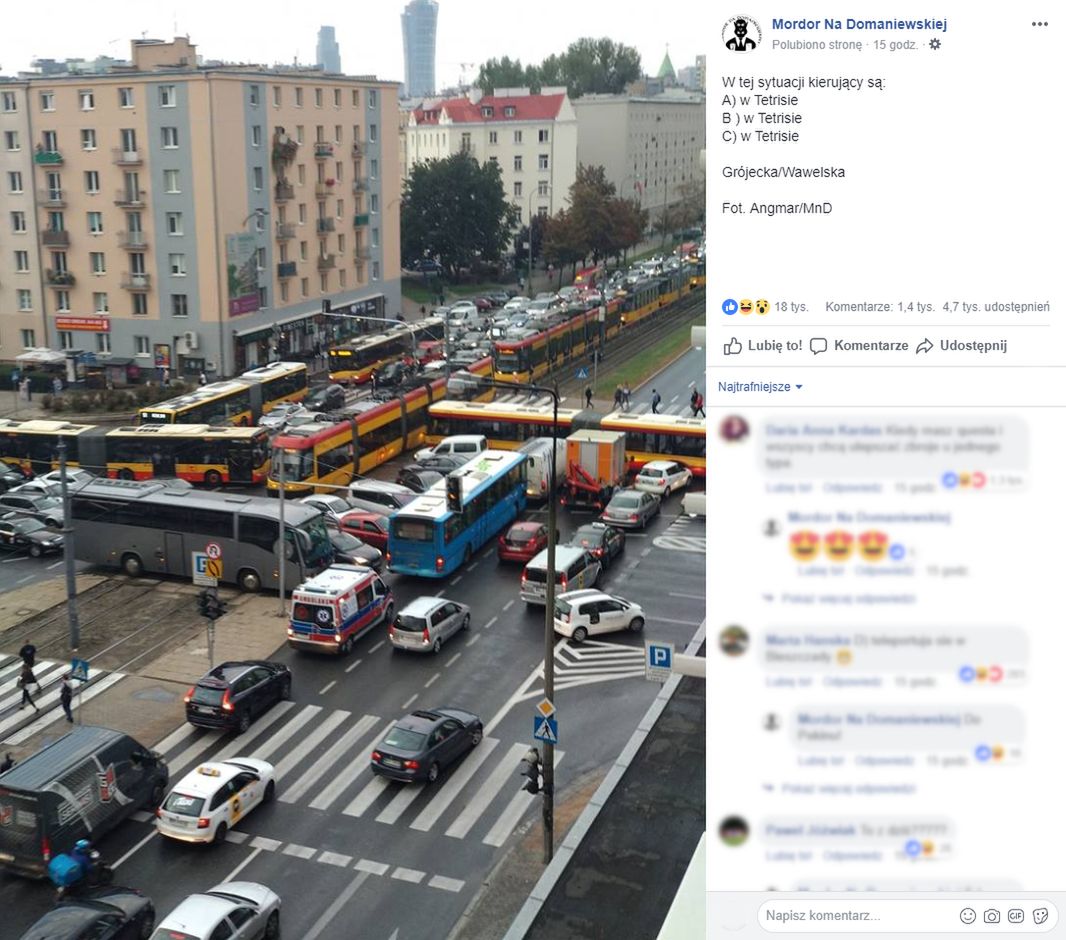Click the thumbs-up Lubię to! icon
1066x940 pixels.
[732, 346]
